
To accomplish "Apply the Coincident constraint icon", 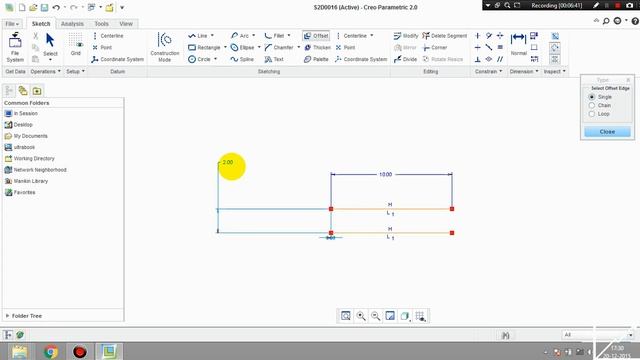I will [489, 59].
